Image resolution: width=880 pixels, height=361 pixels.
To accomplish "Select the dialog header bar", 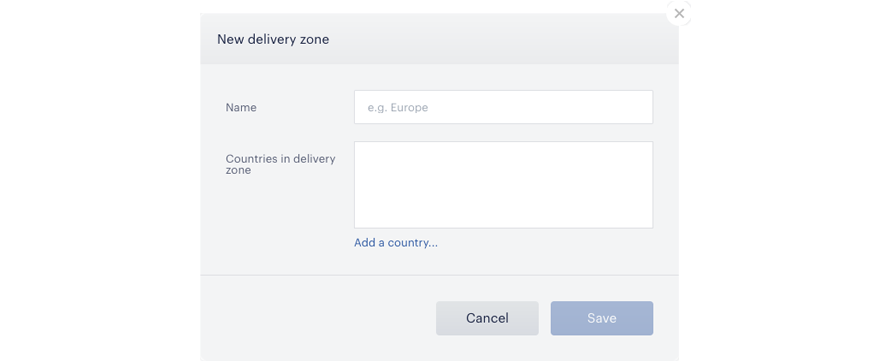I will click(439, 39).
